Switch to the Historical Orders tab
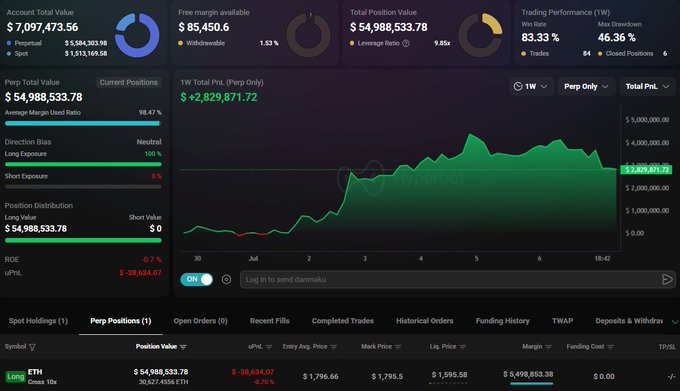Viewport: 680px width, 391px height. point(425,321)
